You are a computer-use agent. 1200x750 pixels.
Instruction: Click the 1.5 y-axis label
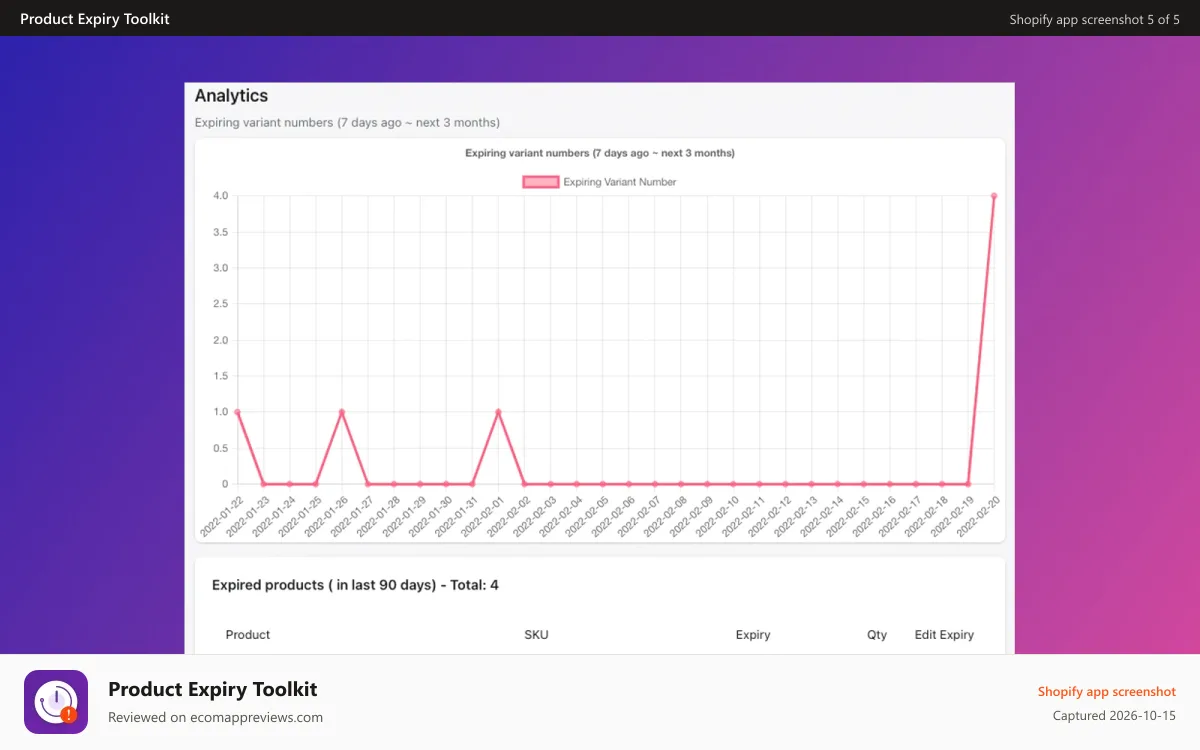[x=220, y=376]
